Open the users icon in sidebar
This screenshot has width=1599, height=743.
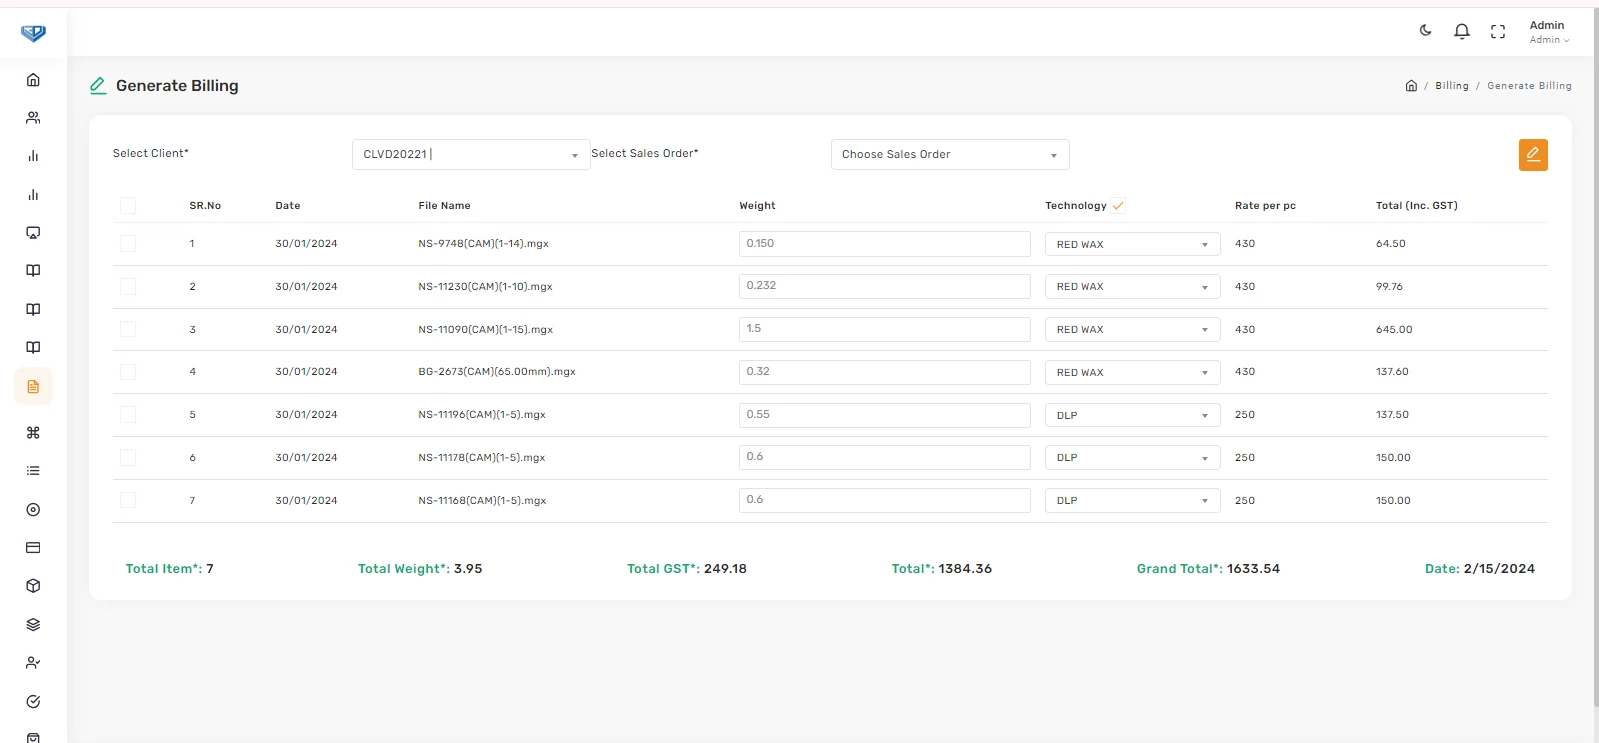click(33, 118)
